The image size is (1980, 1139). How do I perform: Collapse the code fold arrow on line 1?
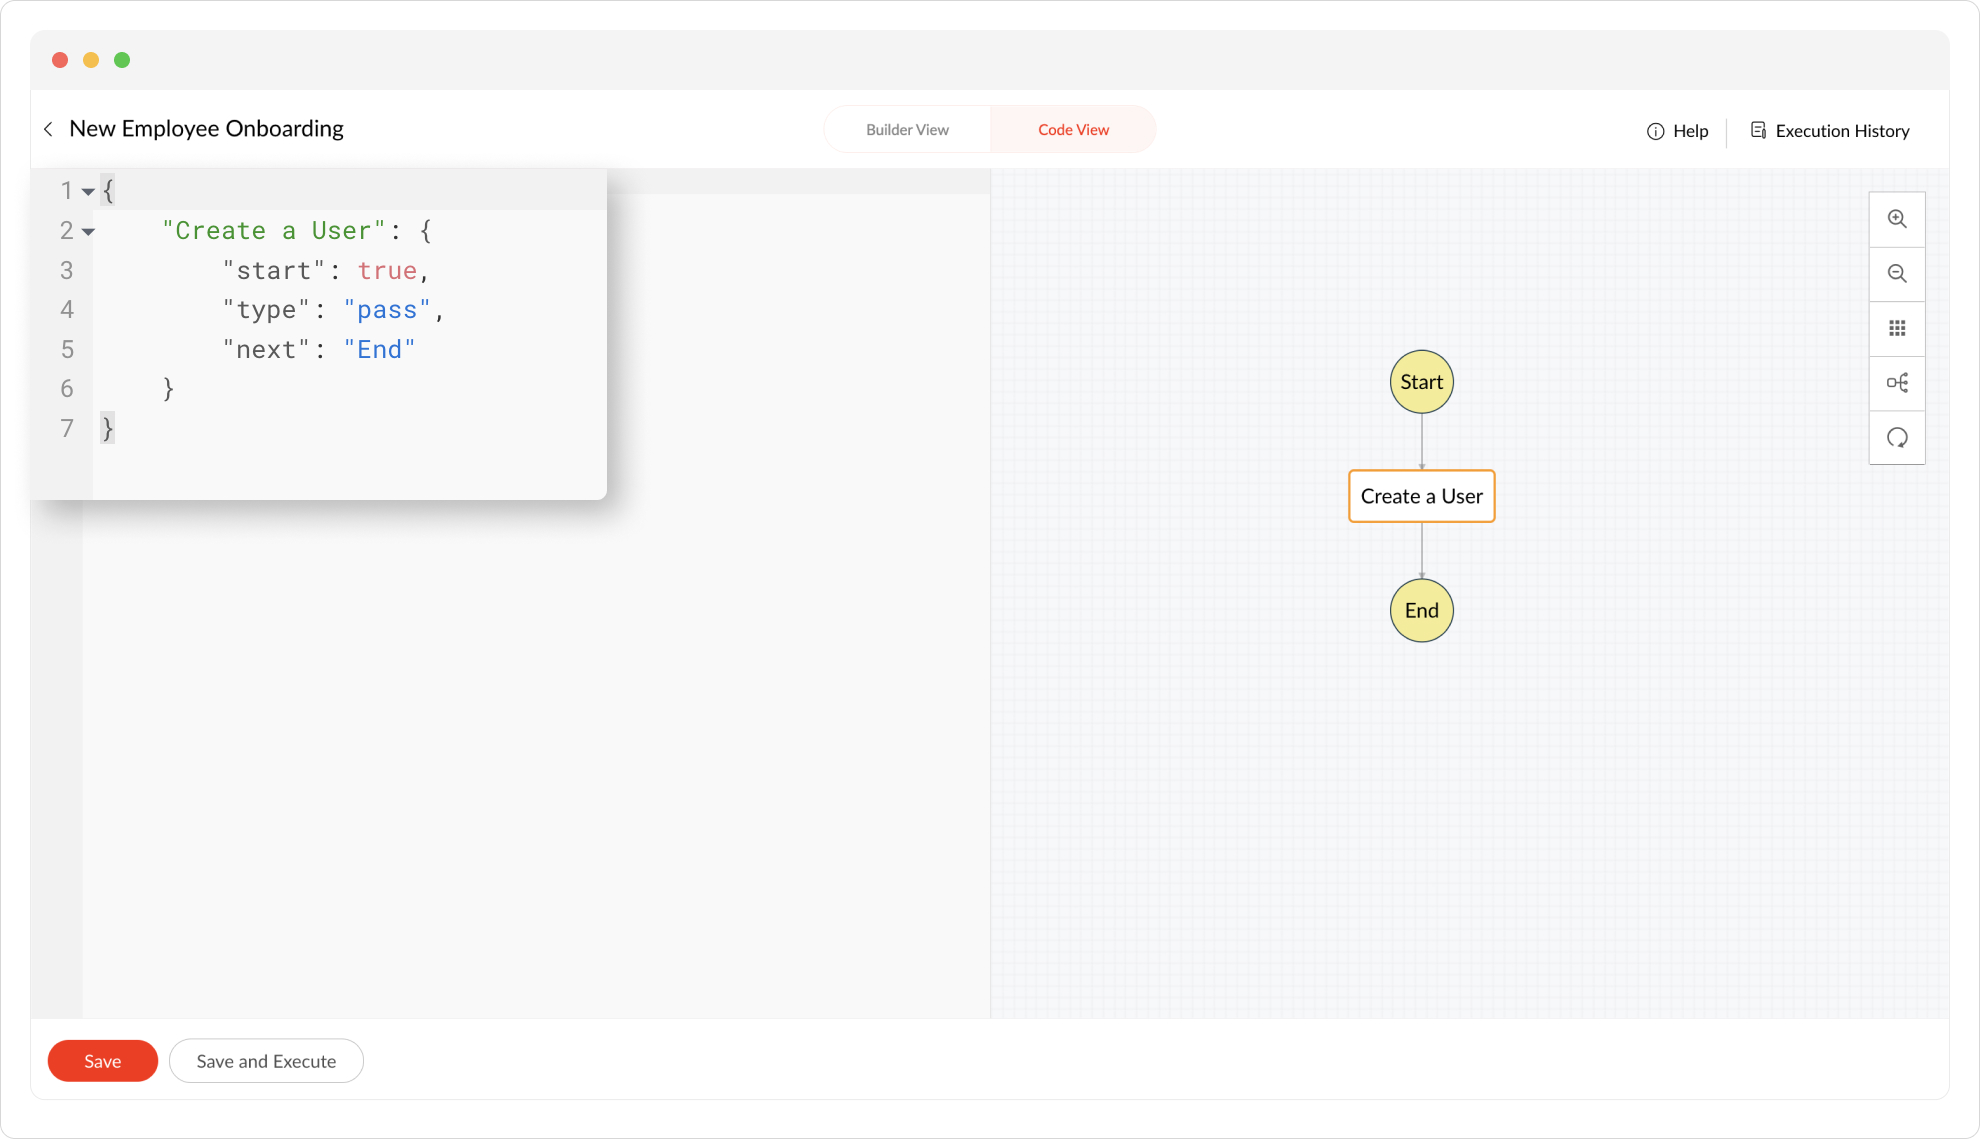point(88,191)
